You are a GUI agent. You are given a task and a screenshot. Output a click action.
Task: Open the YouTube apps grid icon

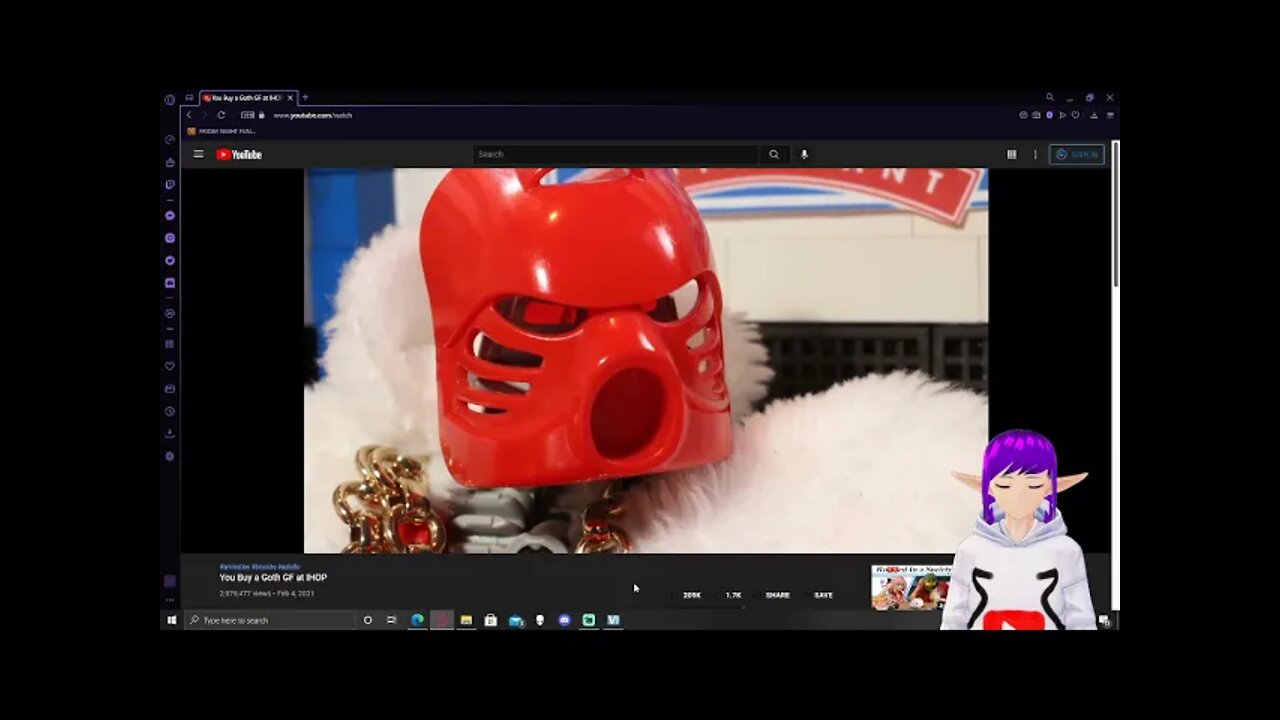(1011, 154)
